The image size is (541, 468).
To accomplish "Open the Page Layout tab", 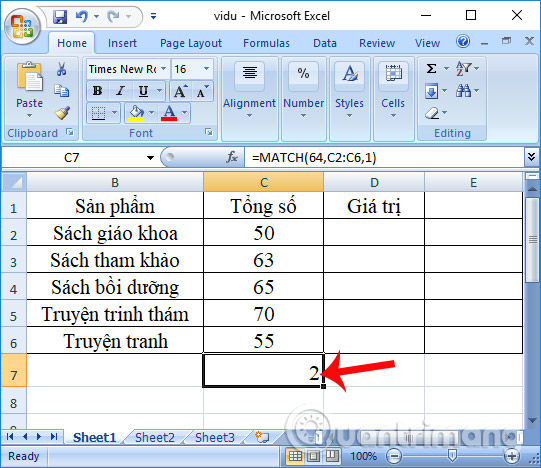I will pyautogui.click(x=191, y=43).
